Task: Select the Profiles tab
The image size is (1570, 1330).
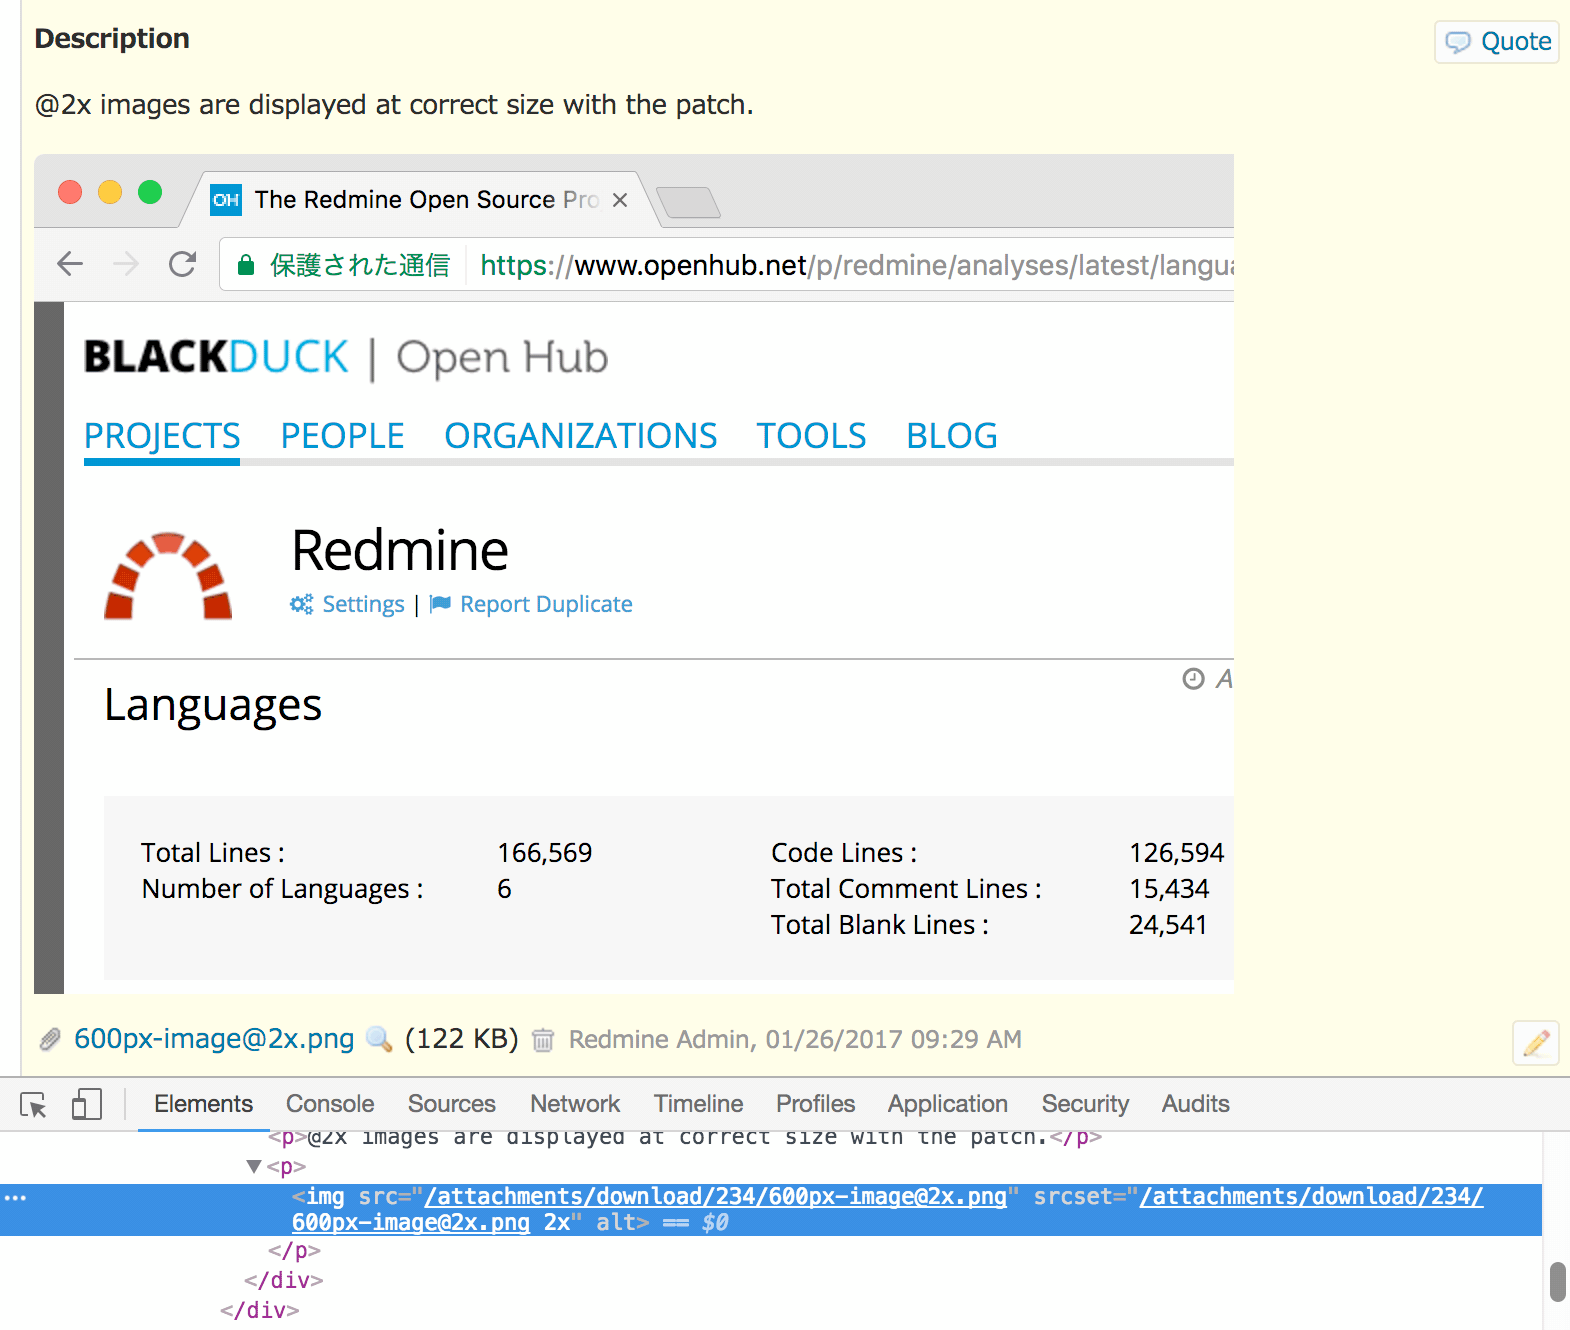Action: tap(816, 1104)
